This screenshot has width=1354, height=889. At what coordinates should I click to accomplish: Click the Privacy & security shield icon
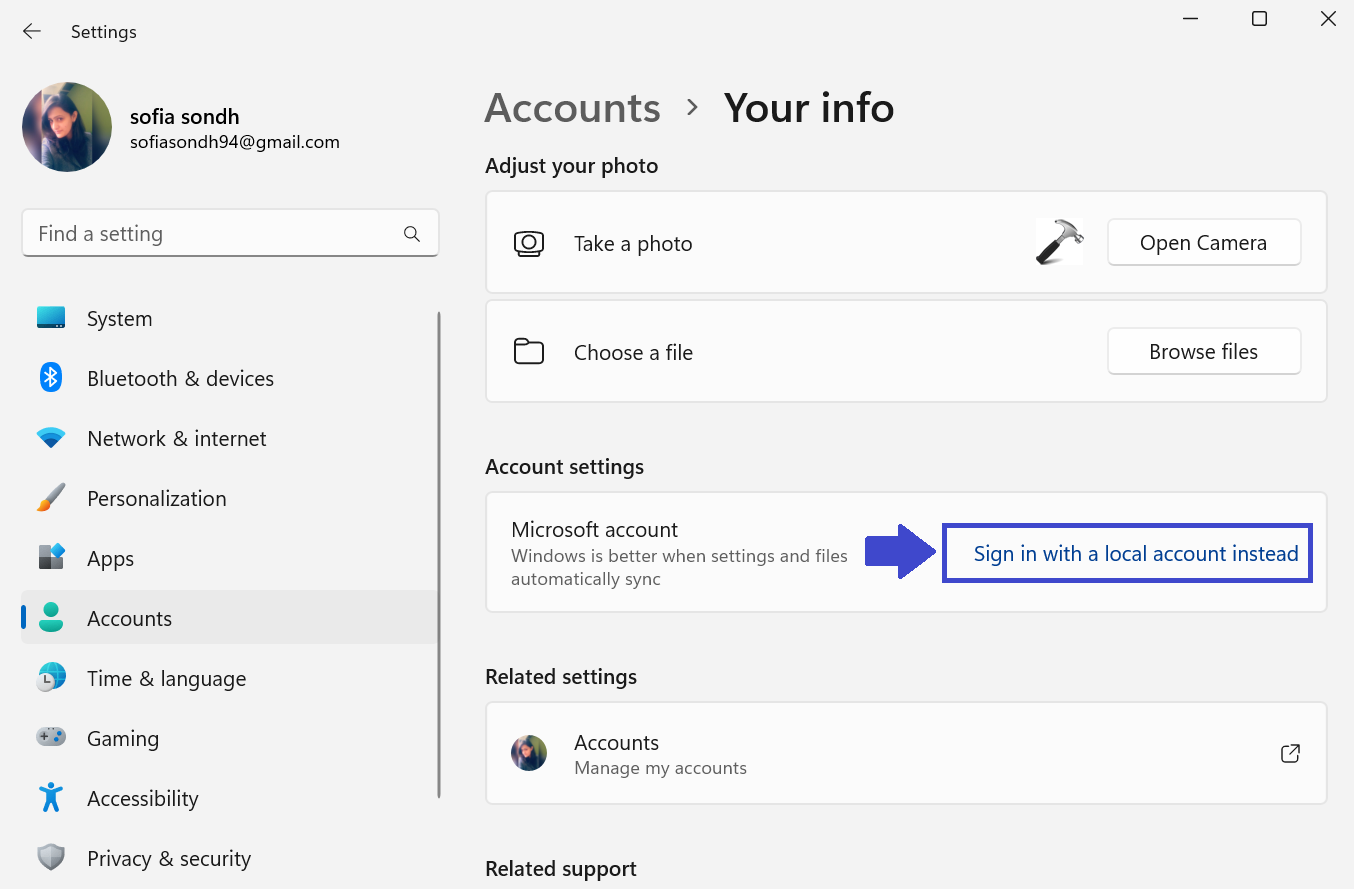click(x=51, y=858)
